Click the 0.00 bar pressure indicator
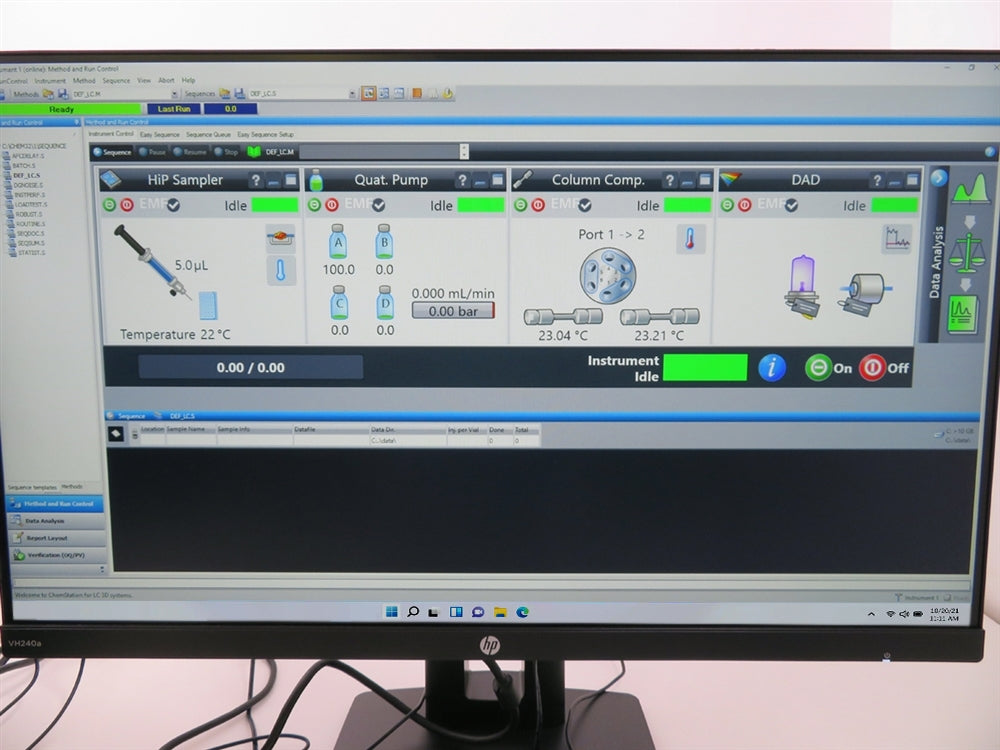 click(x=453, y=311)
